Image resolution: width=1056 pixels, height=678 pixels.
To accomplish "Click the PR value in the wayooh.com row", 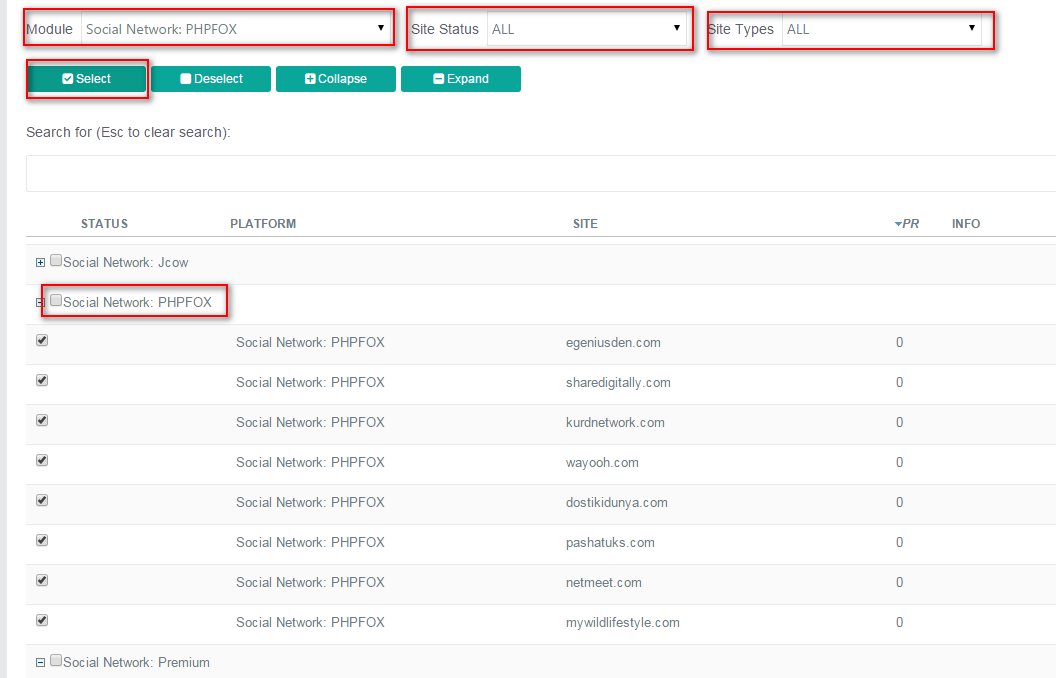I will point(899,463).
